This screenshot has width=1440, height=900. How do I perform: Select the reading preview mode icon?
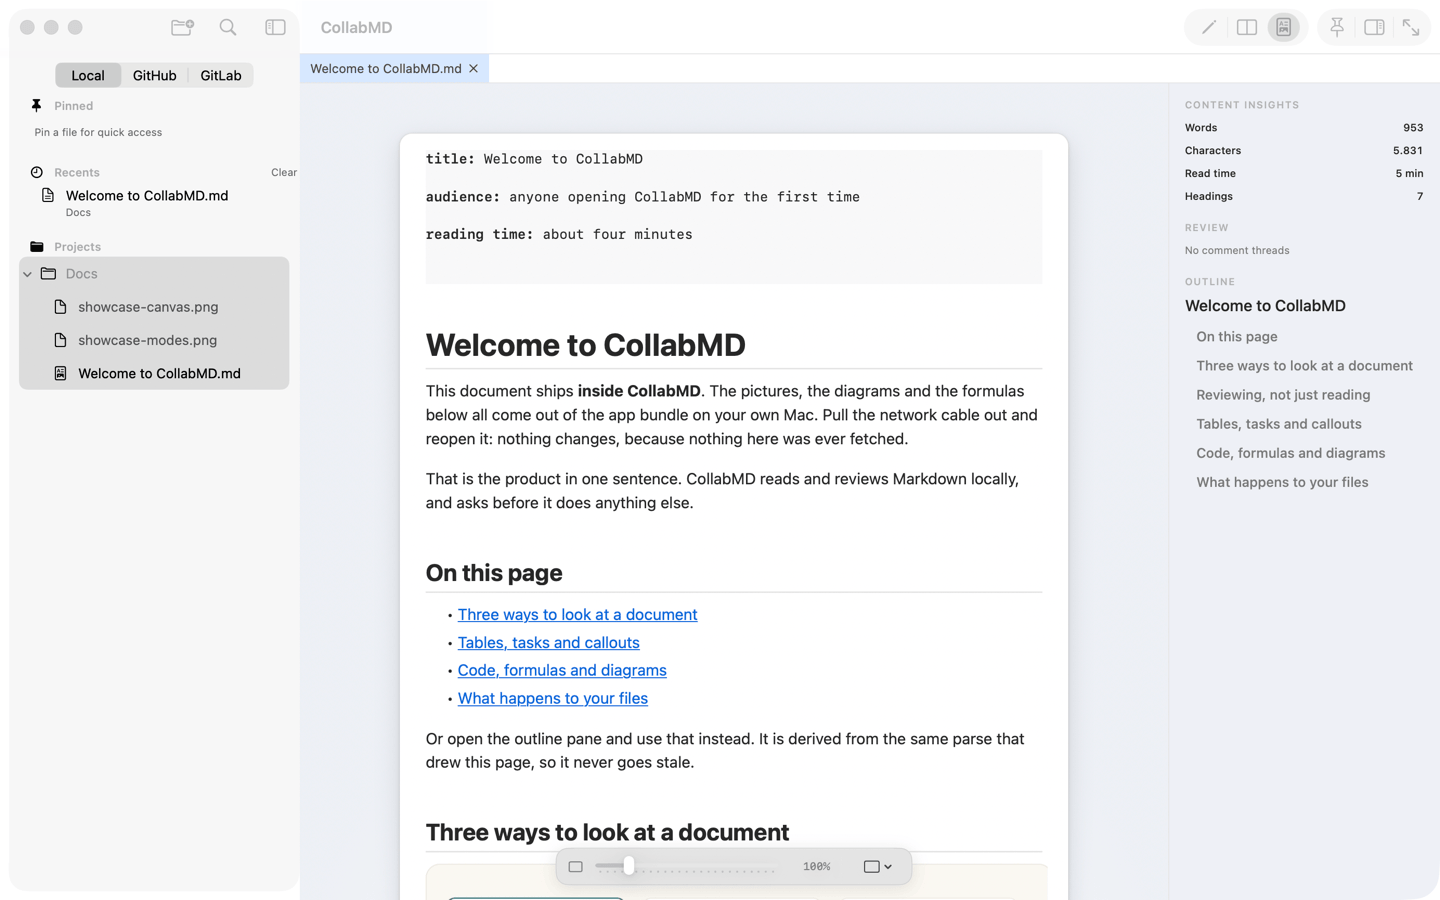click(x=1283, y=28)
